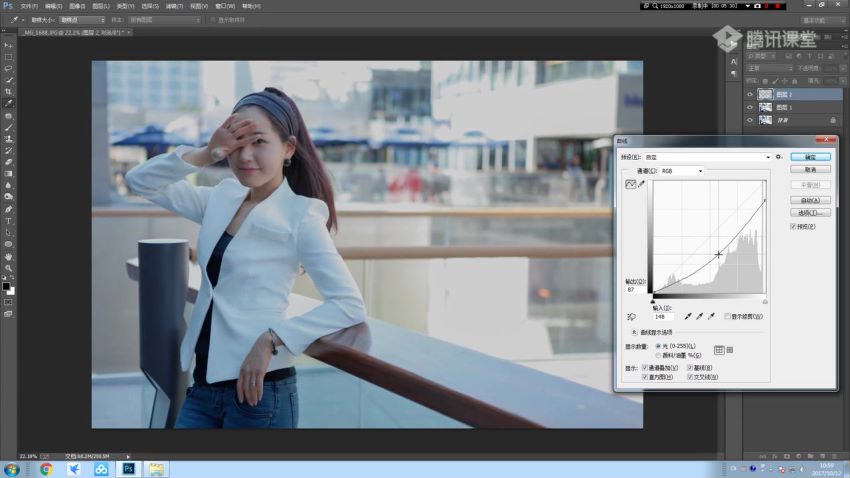Click the OK button in Curves

click(x=810, y=157)
